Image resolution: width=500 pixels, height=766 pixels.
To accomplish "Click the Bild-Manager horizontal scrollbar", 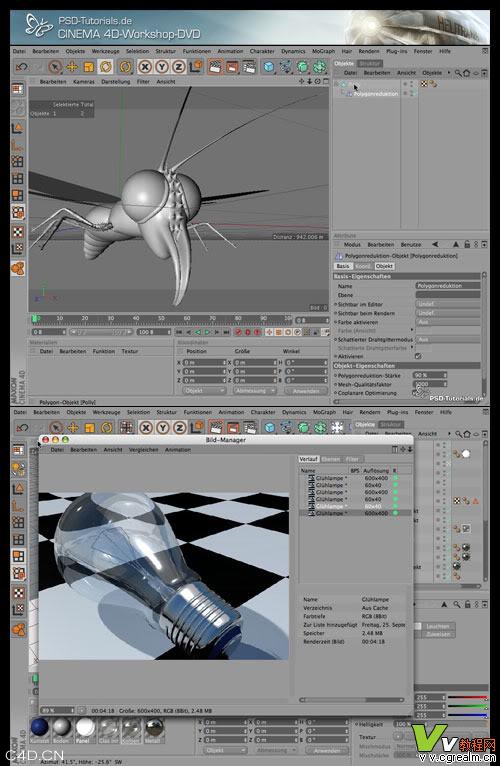I will coord(352,700).
